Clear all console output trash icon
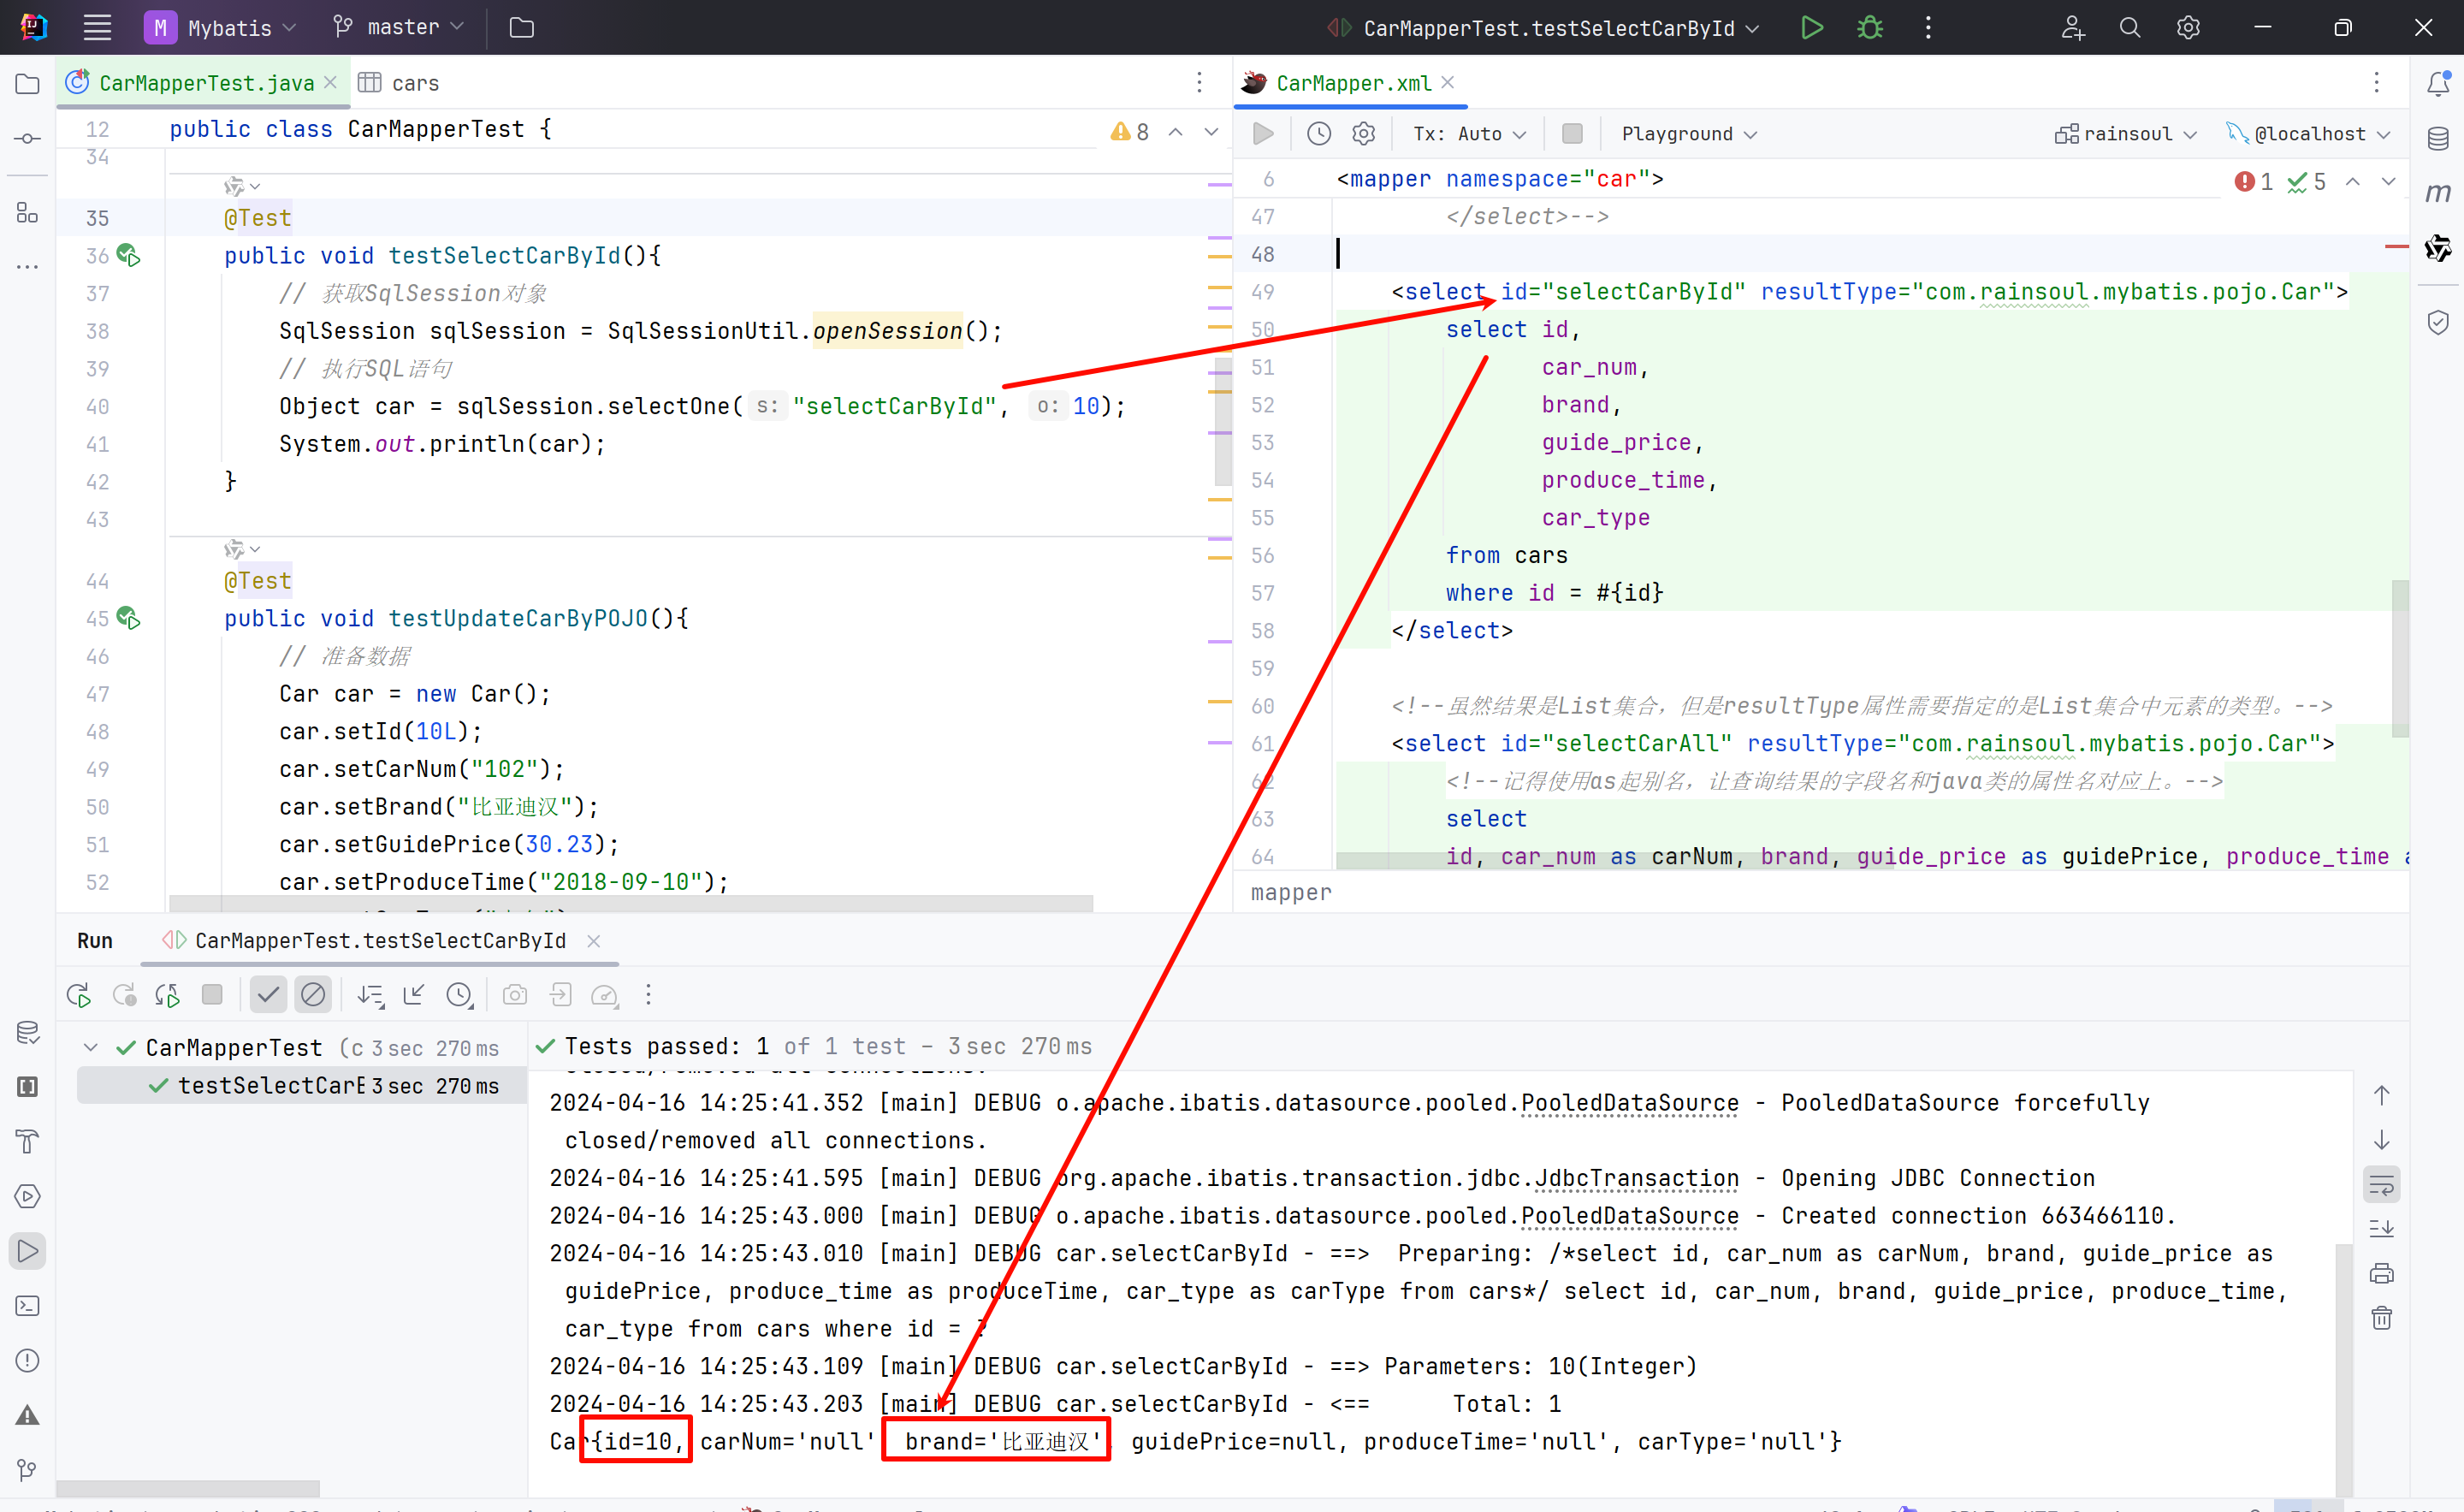This screenshot has height=1512, width=2464. pyautogui.click(x=2382, y=1317)
